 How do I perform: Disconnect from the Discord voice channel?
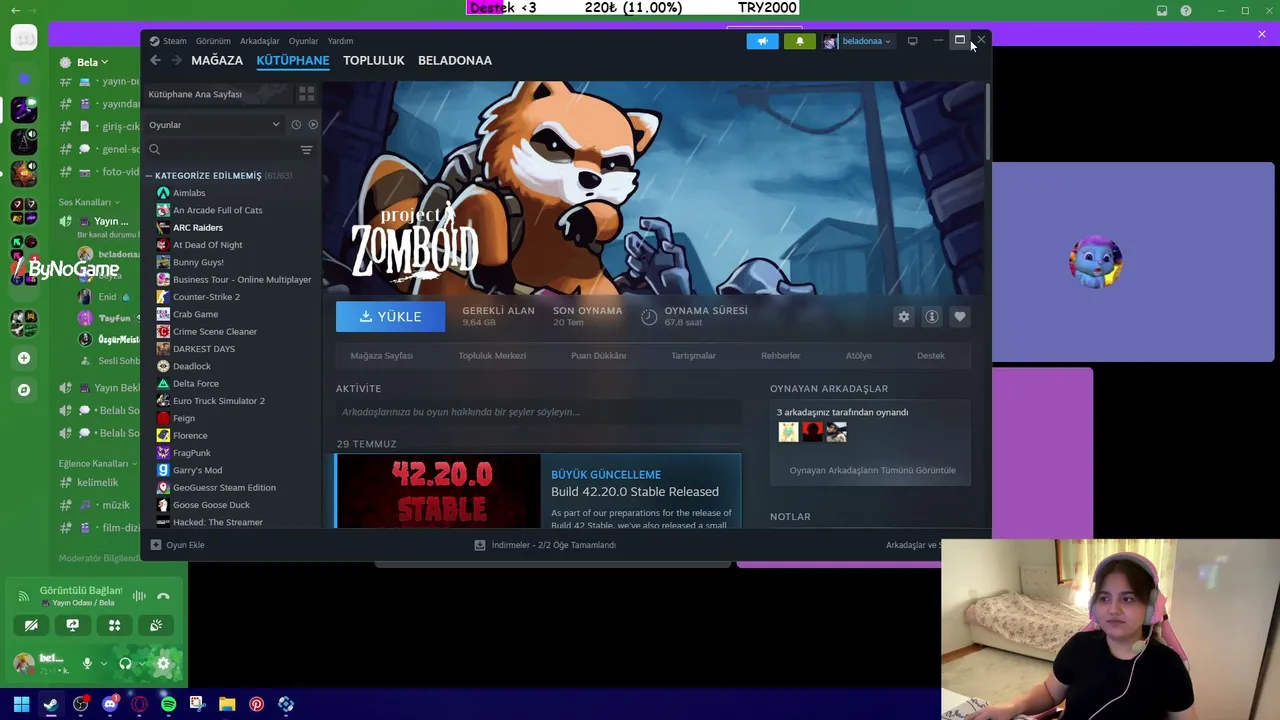coord(163,596)
